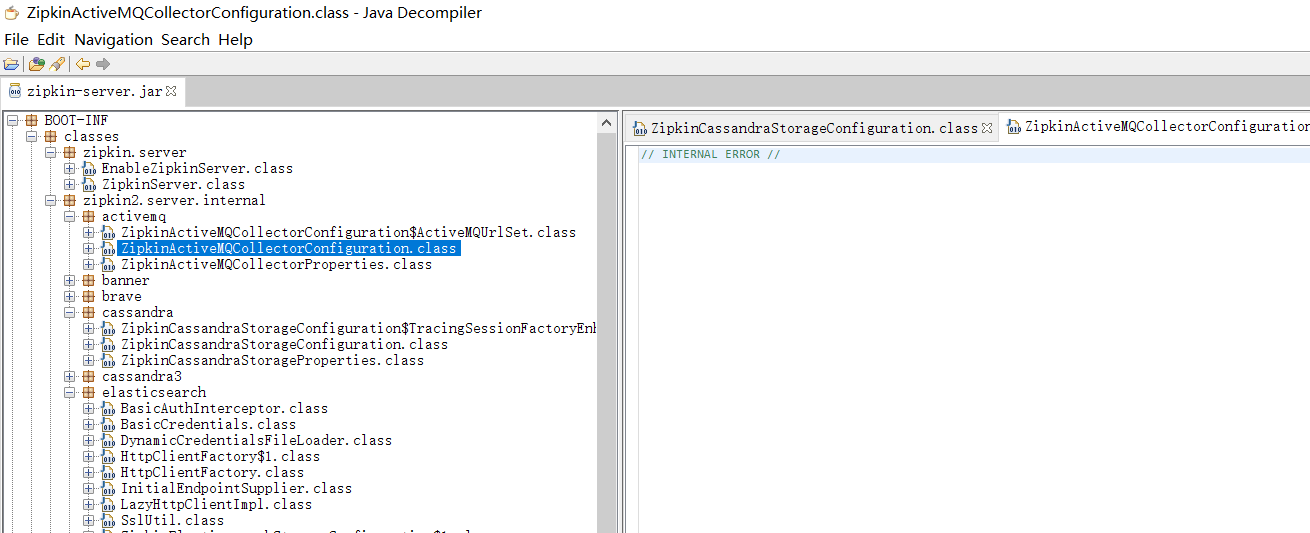Image resolution: width=1310 pixels, height=533 pixels.
Task: Select DynamicCredentialsFileLoader.class in tree
Action: [x=256, y=440]
